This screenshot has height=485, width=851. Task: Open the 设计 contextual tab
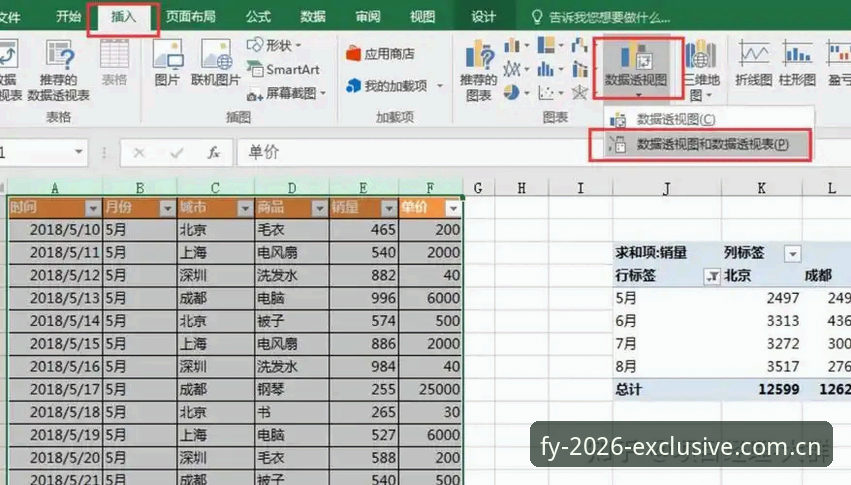(x=483, y=17)
